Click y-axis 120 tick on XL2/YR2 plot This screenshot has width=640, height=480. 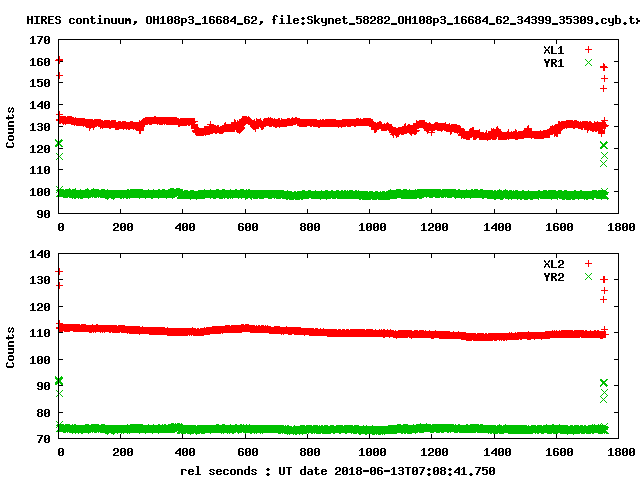pos(40,307)
